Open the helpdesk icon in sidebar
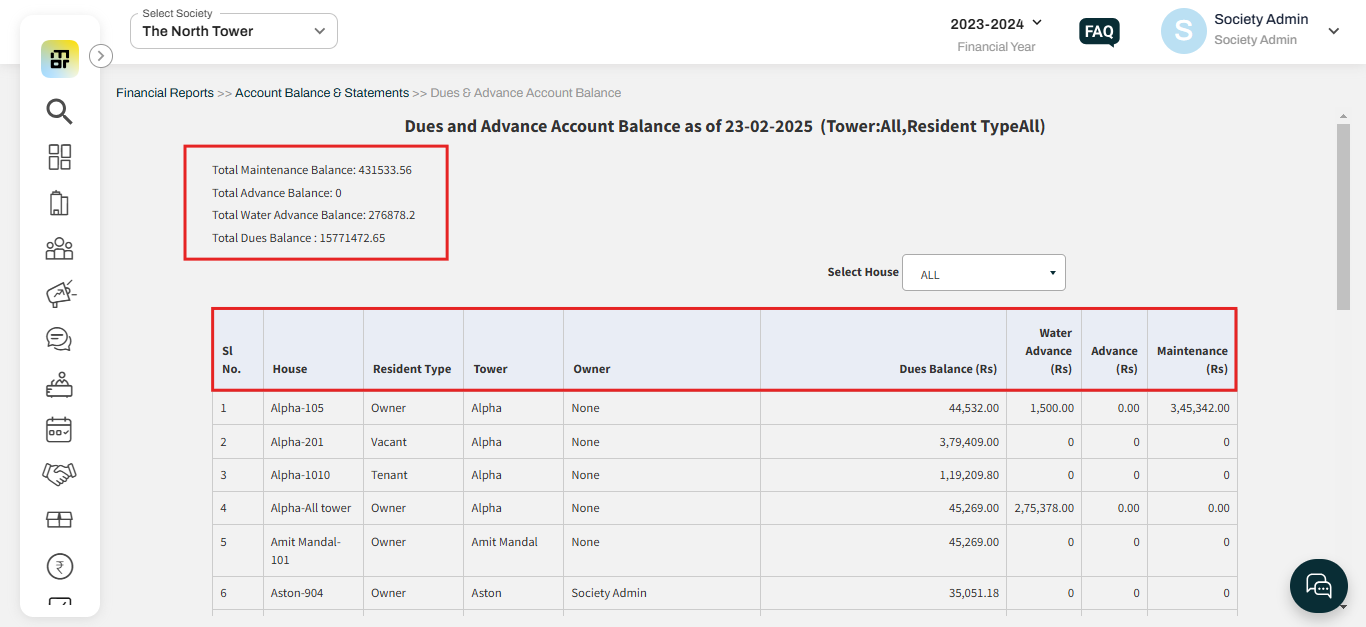The width and height of the screenshot is (1366, 627). click(x=60, y=384)
